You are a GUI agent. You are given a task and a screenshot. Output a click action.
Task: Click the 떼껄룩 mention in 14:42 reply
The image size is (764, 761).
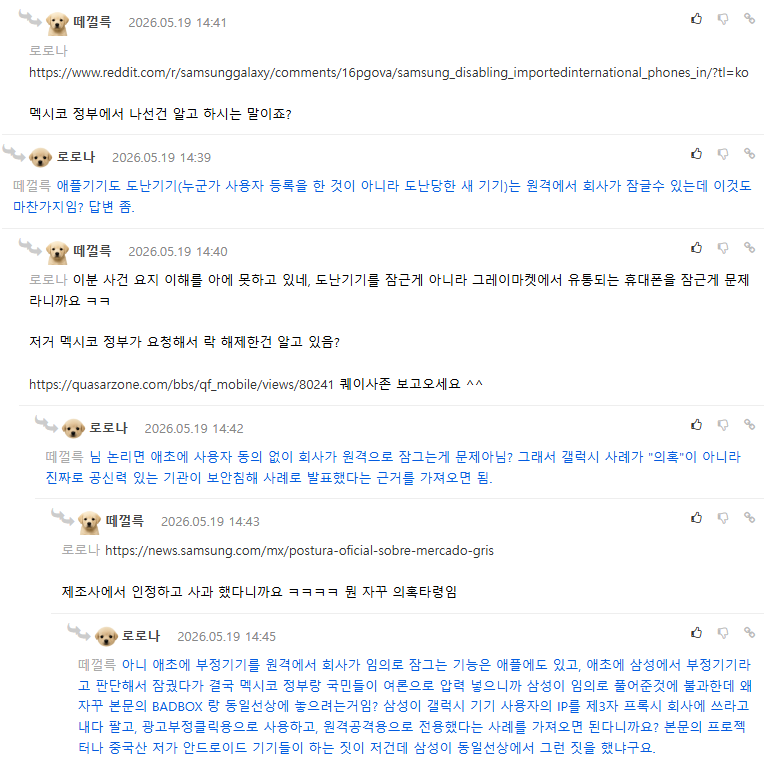coord(64,457)
